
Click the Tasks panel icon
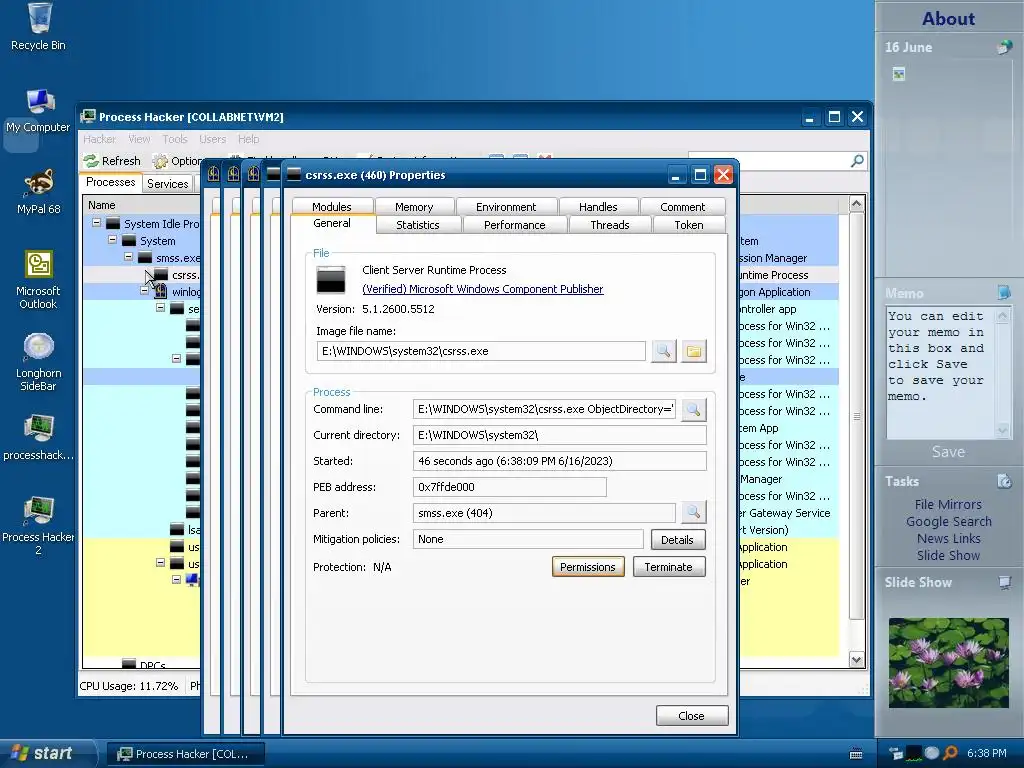(x=1004, y=481)
